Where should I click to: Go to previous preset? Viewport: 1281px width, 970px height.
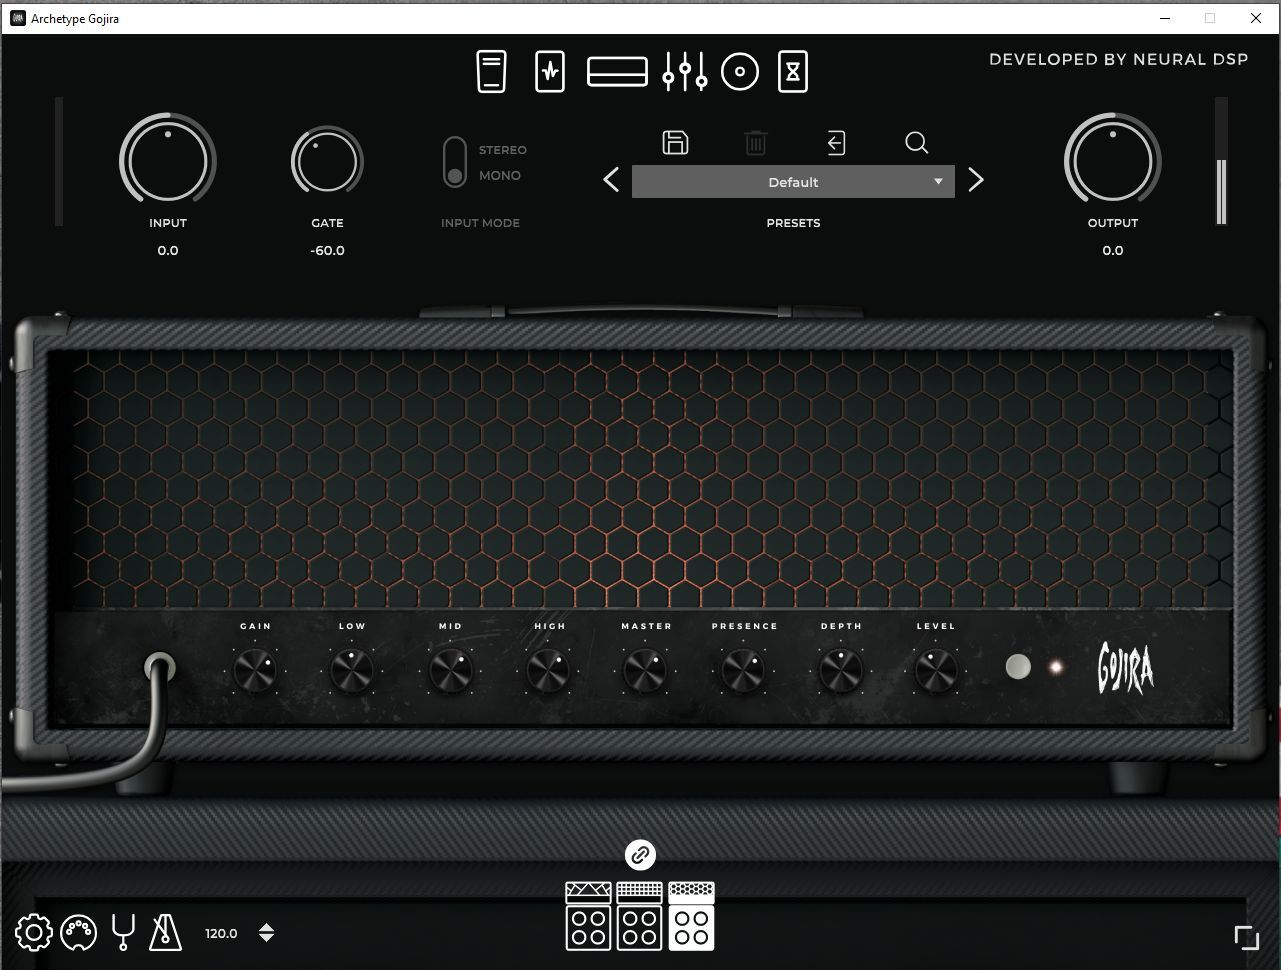click(611, 180)
